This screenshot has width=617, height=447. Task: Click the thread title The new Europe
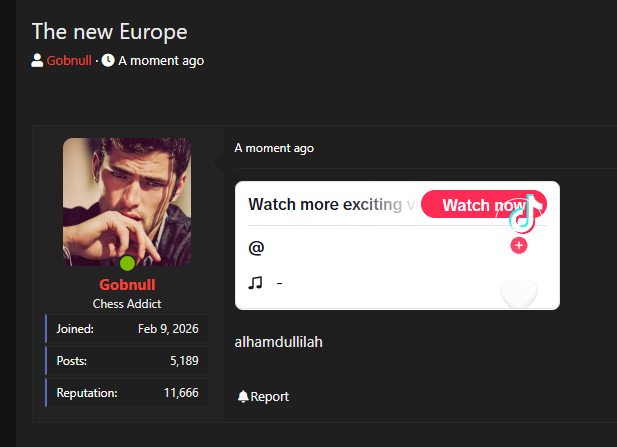click(x=109, y=31)
